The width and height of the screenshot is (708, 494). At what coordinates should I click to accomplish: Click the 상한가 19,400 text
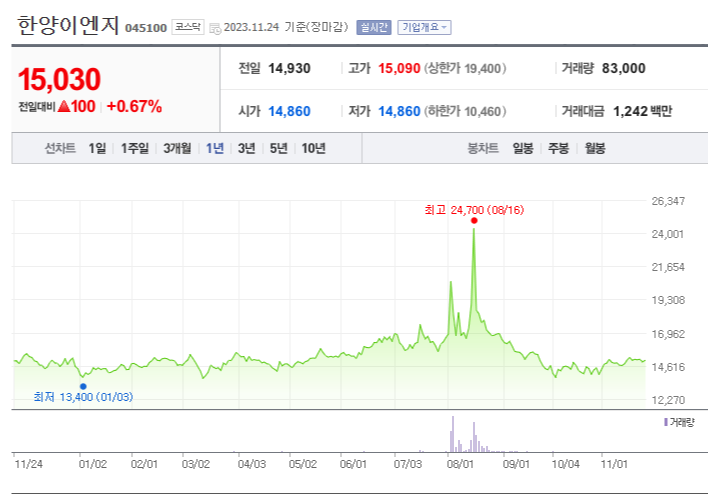pos(465,69)
